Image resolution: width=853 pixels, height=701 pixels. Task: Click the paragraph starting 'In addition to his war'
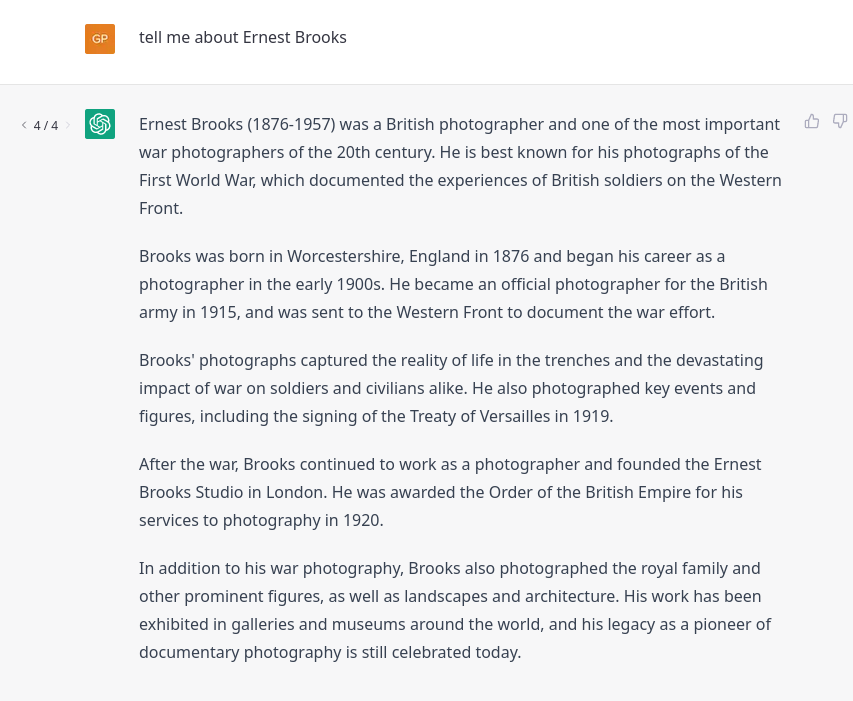[x=455, y=610]
